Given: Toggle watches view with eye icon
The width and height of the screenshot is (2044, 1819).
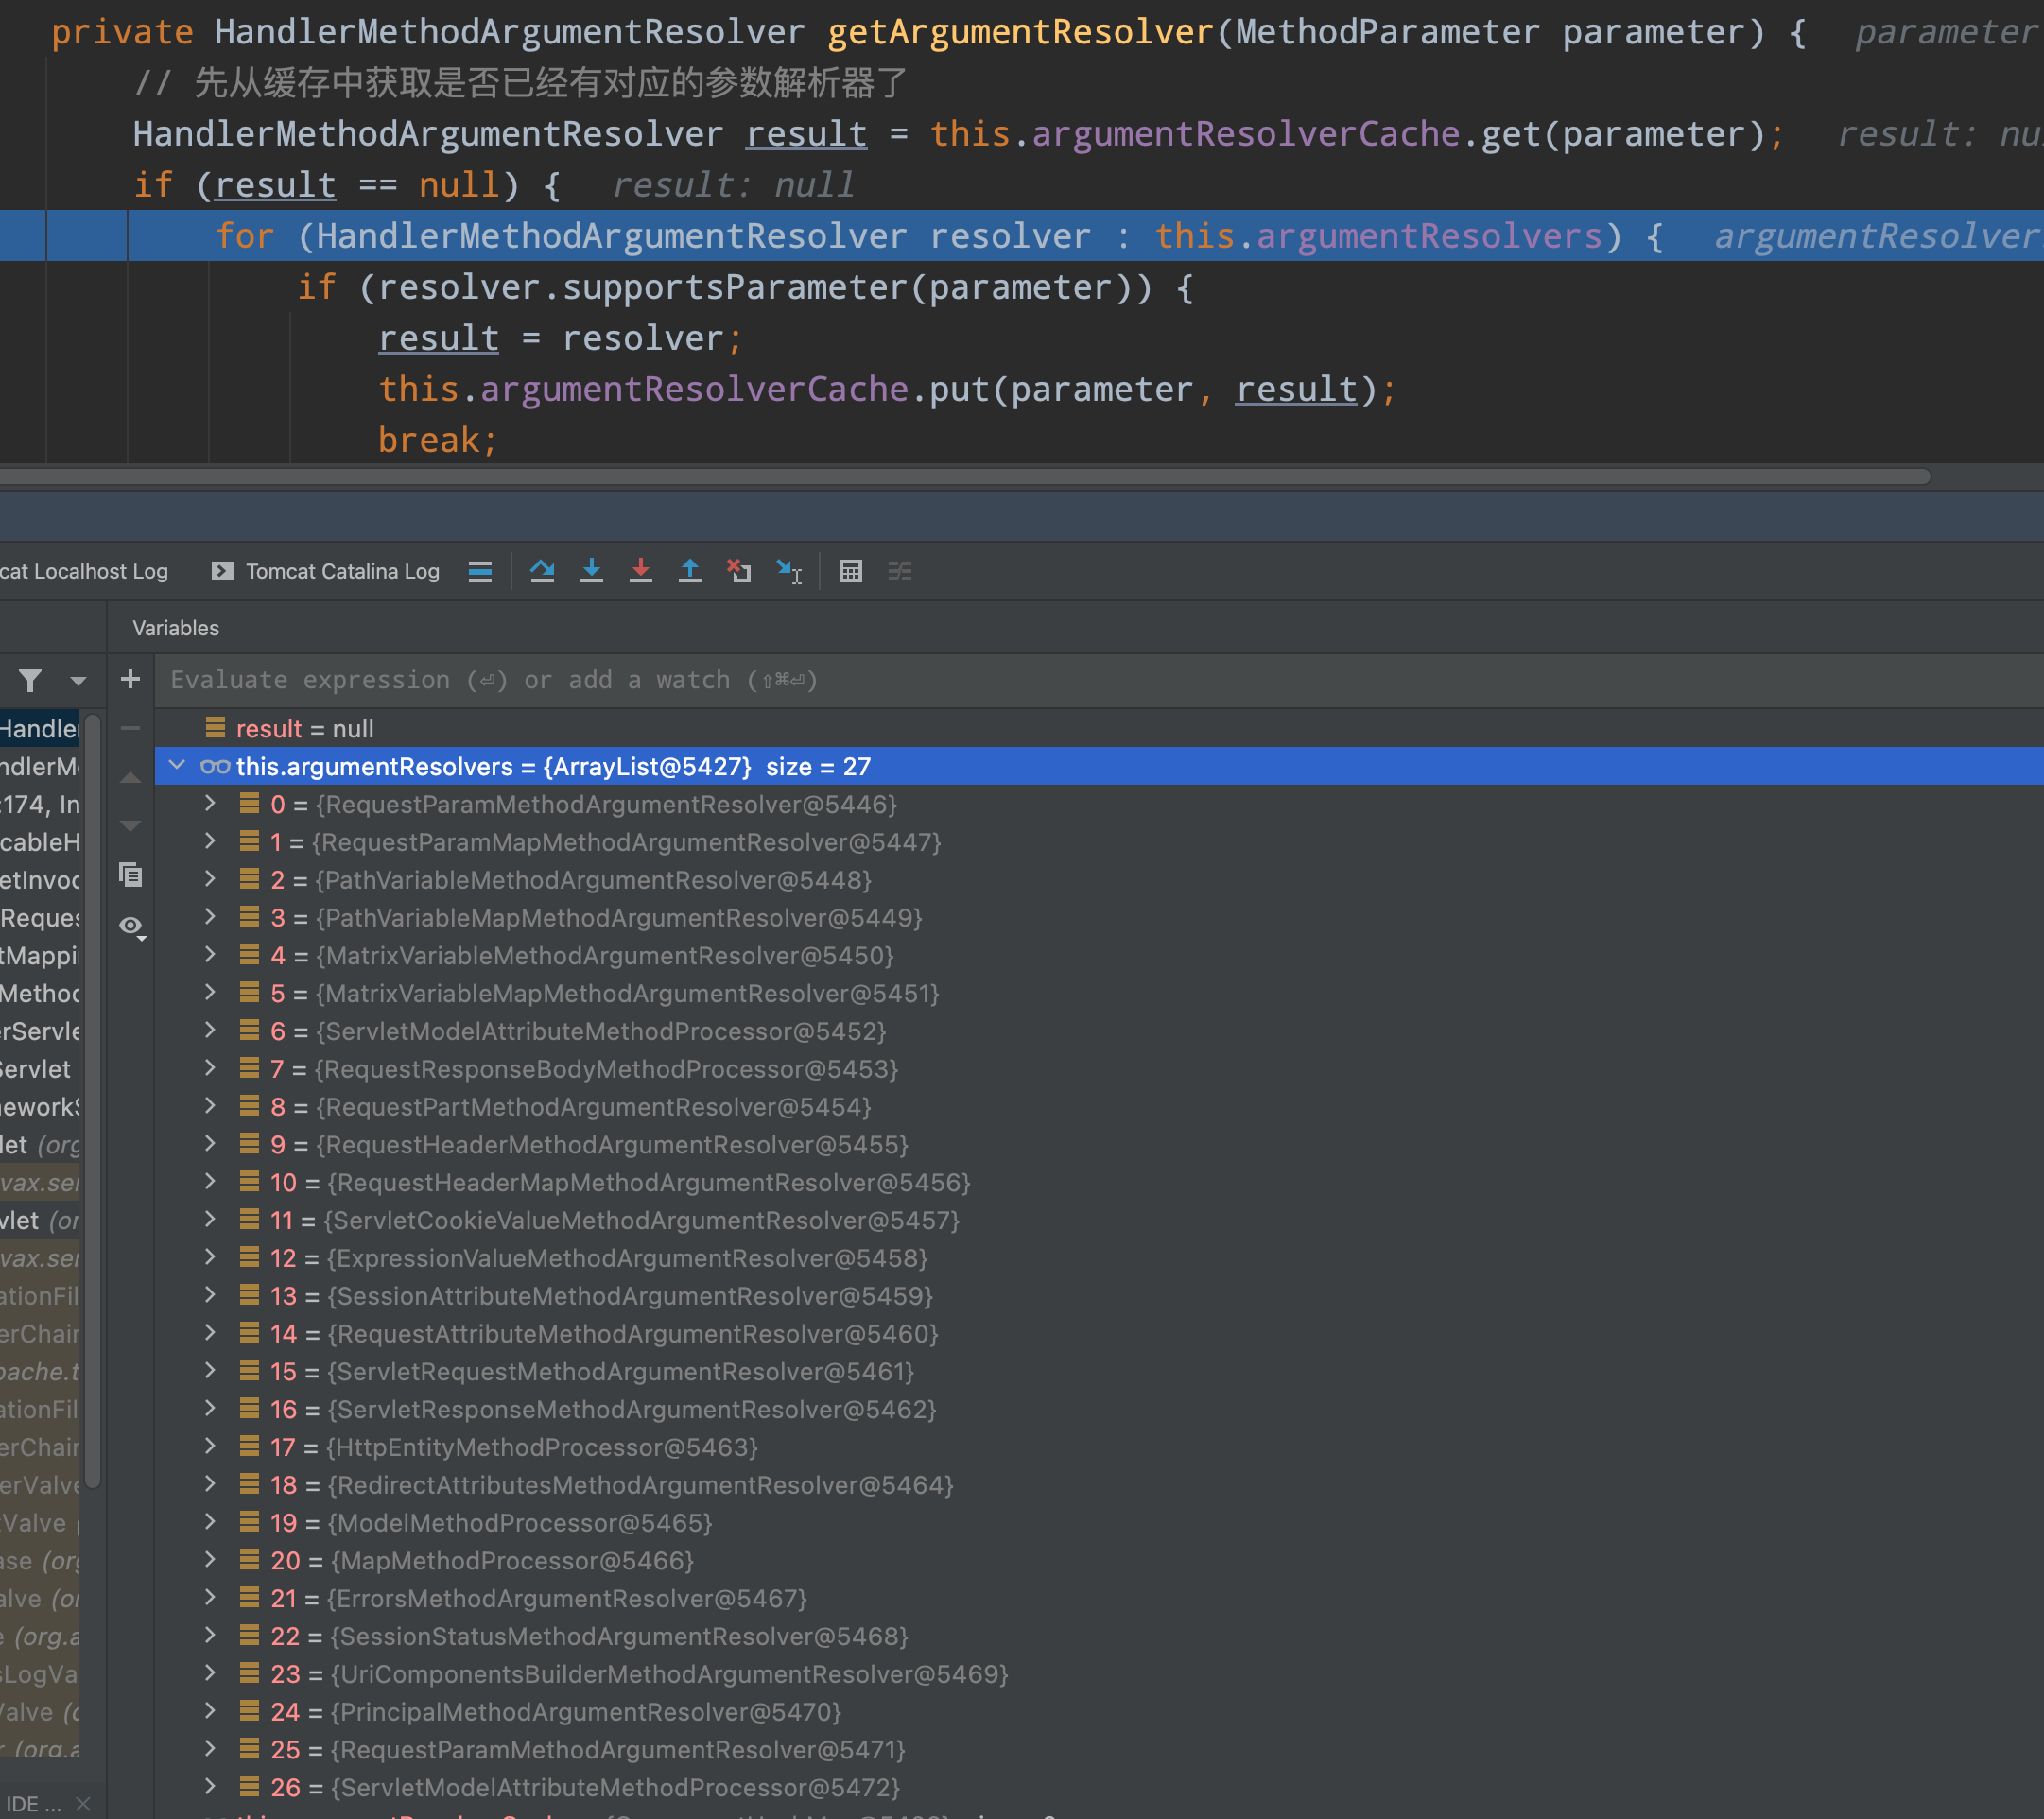Looking at the screenshot, I should tap(130, 925).
